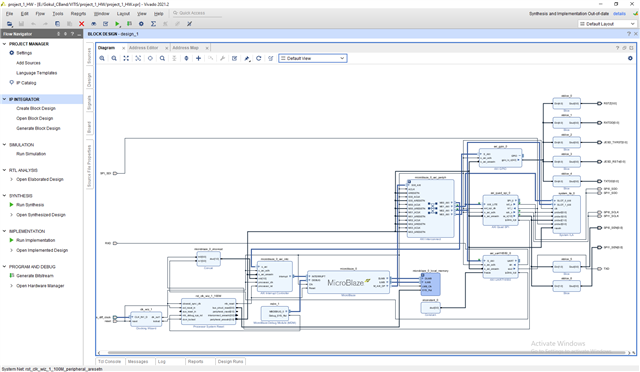This screenshot has width=640, height=372.
Task: Click the Quick Access search field
Action: point(197,13)
